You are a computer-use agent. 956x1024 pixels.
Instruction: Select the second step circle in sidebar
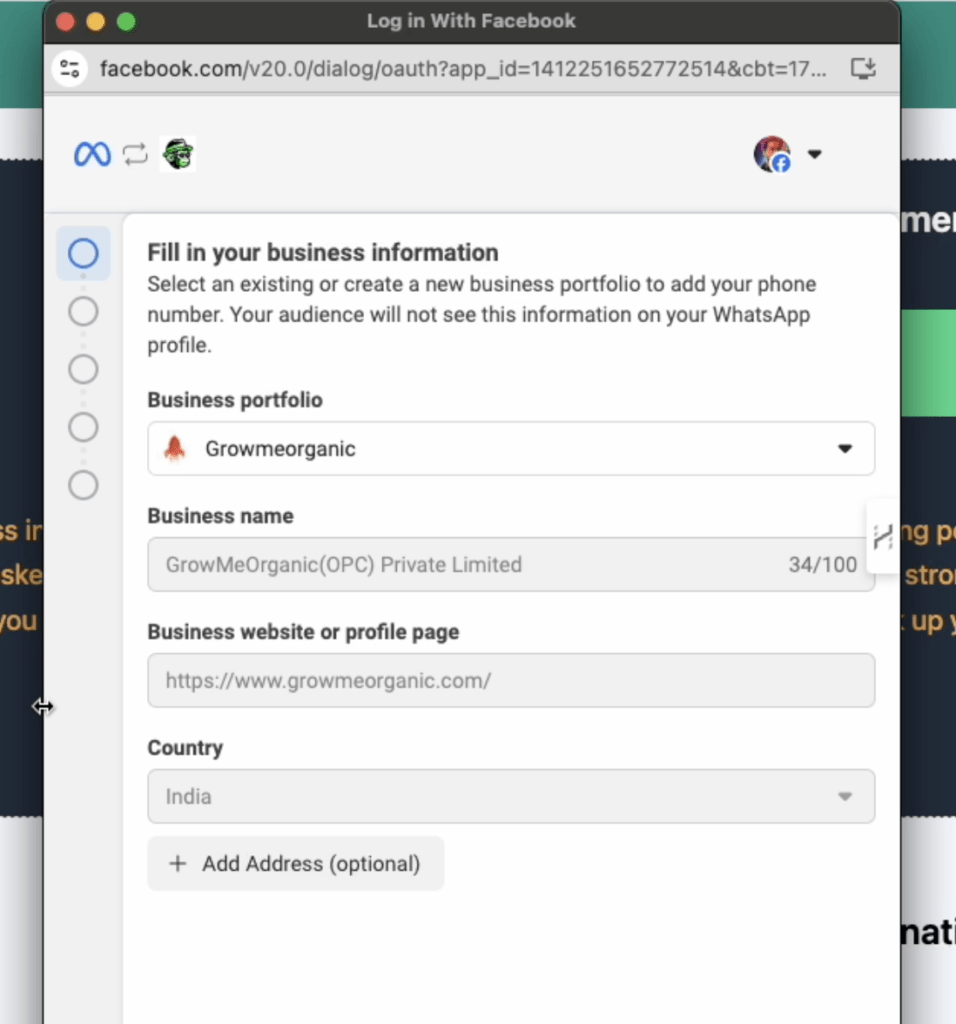(x=83, y=312)
